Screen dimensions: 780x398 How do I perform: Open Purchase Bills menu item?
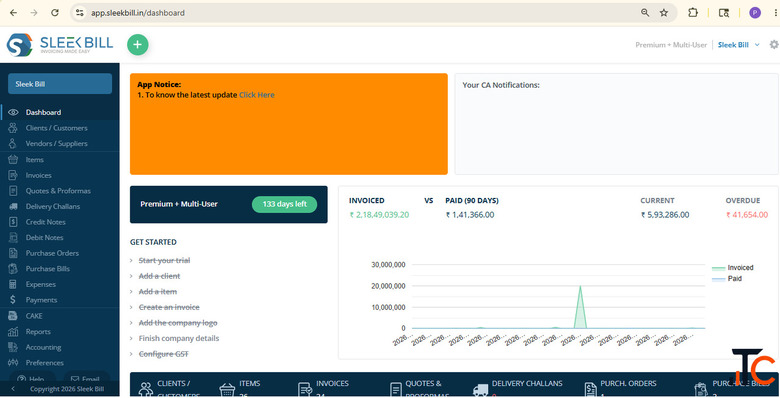[60, 269]
